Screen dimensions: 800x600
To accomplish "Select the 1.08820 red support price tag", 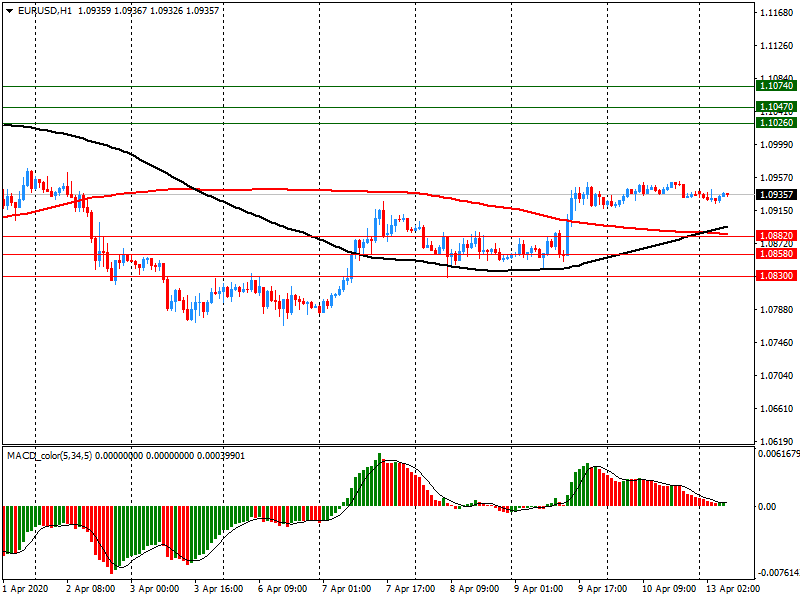I will pos(776,236).
